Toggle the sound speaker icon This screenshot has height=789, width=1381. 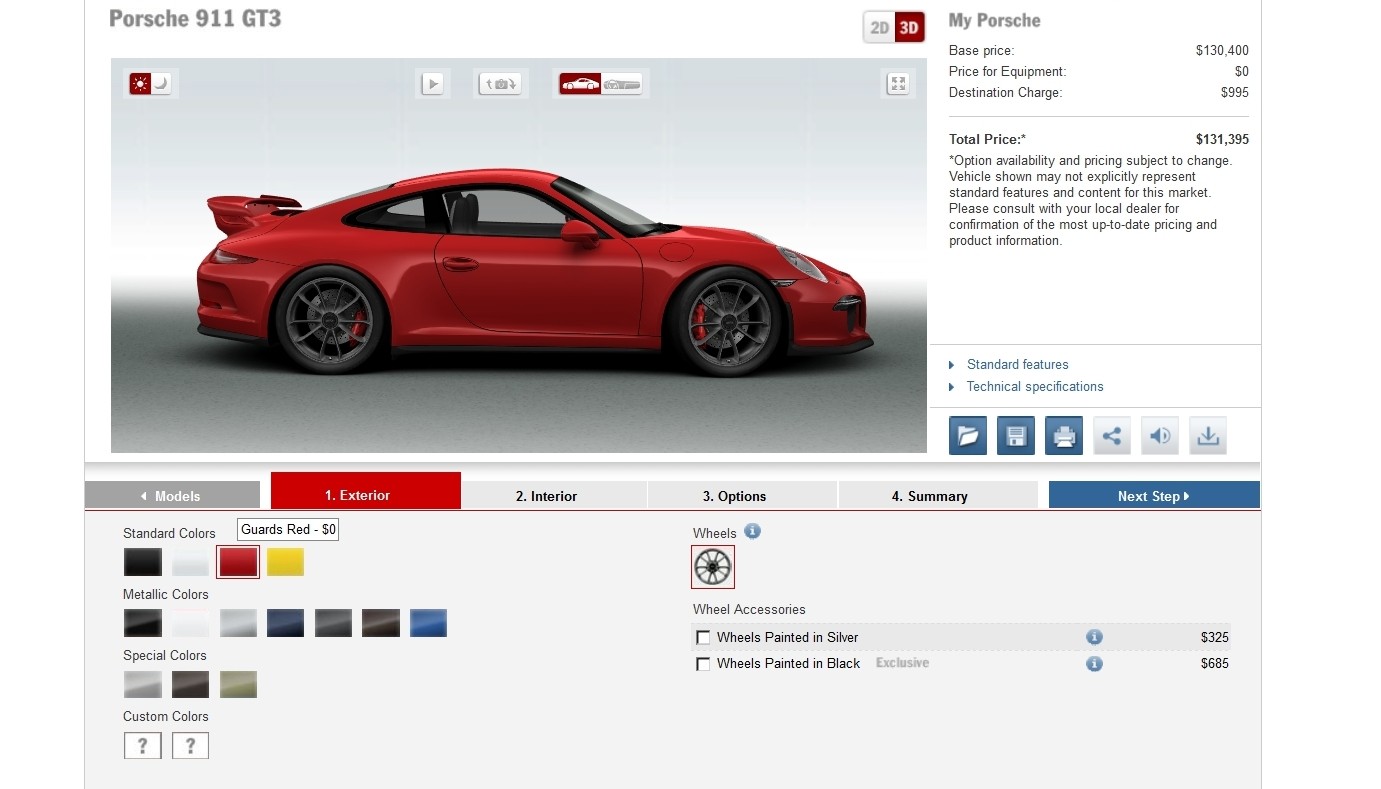[x=1160, y=436]
